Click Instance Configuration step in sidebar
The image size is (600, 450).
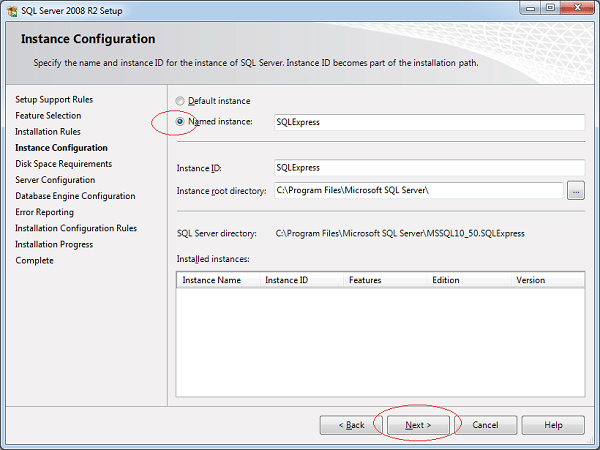61,148
